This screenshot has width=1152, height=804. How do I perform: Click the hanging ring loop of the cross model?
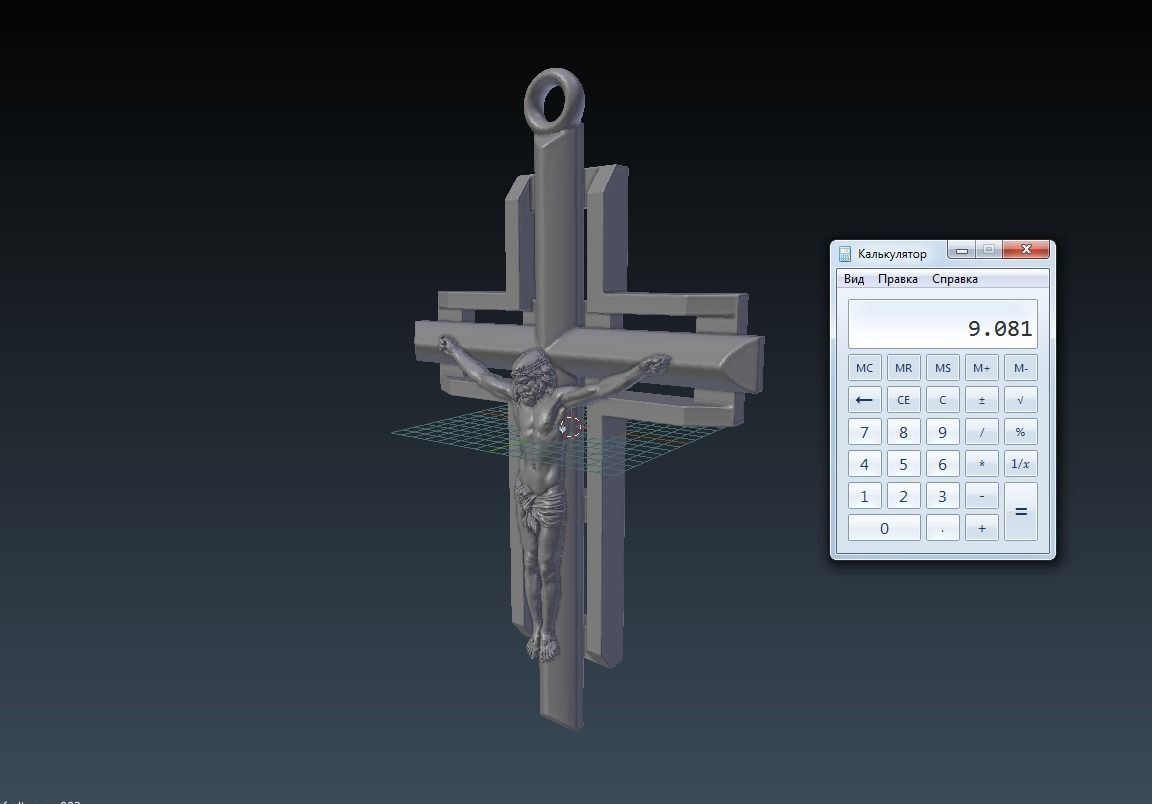[x=554, y=100]
